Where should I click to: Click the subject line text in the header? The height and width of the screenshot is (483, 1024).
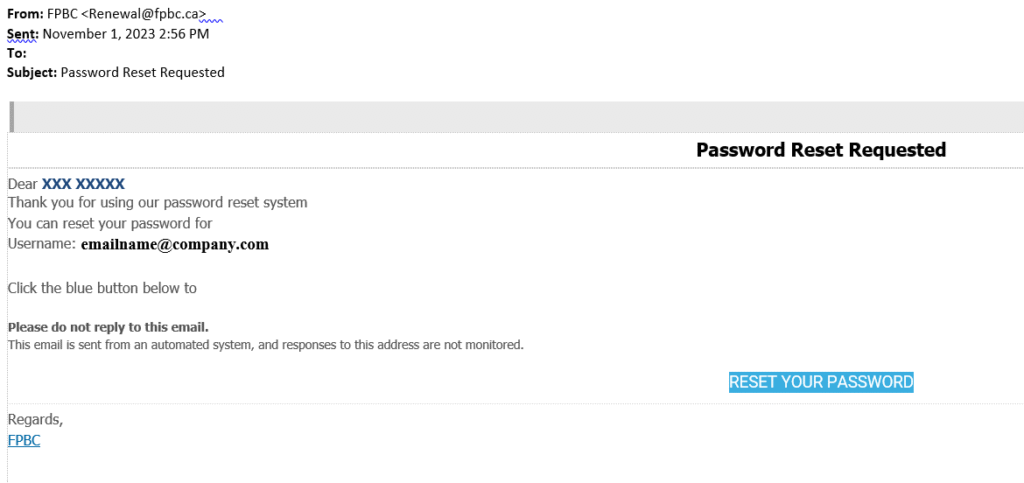click(x=143, y=72)
